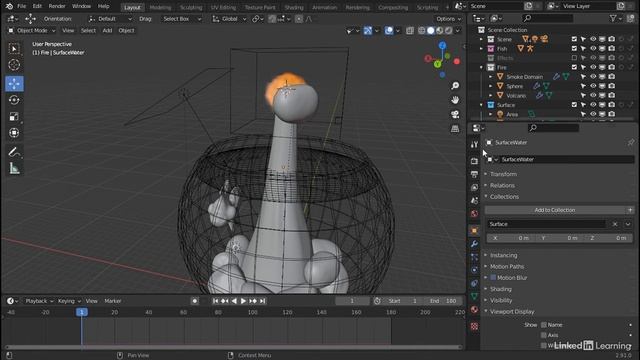Collapse the Viewport Display panel
The height and width of the screenshot is (360, 640).
click(x=512, y=311)
